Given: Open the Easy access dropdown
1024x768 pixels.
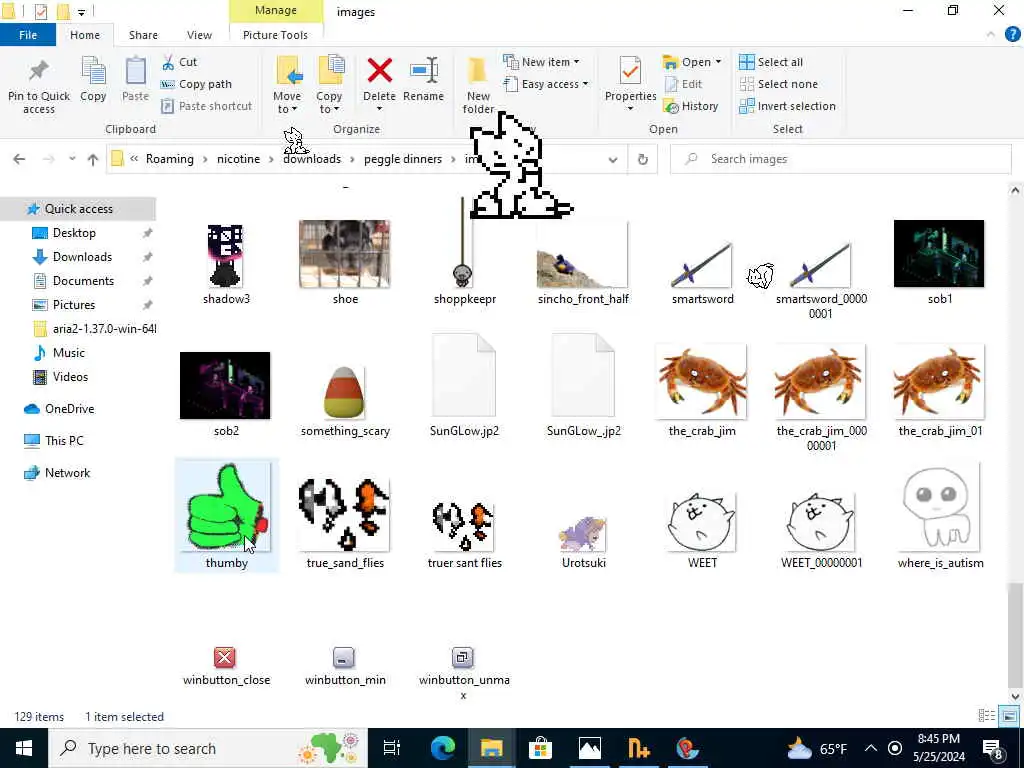Looking at the screenshot, I should (x=546, y=84).
